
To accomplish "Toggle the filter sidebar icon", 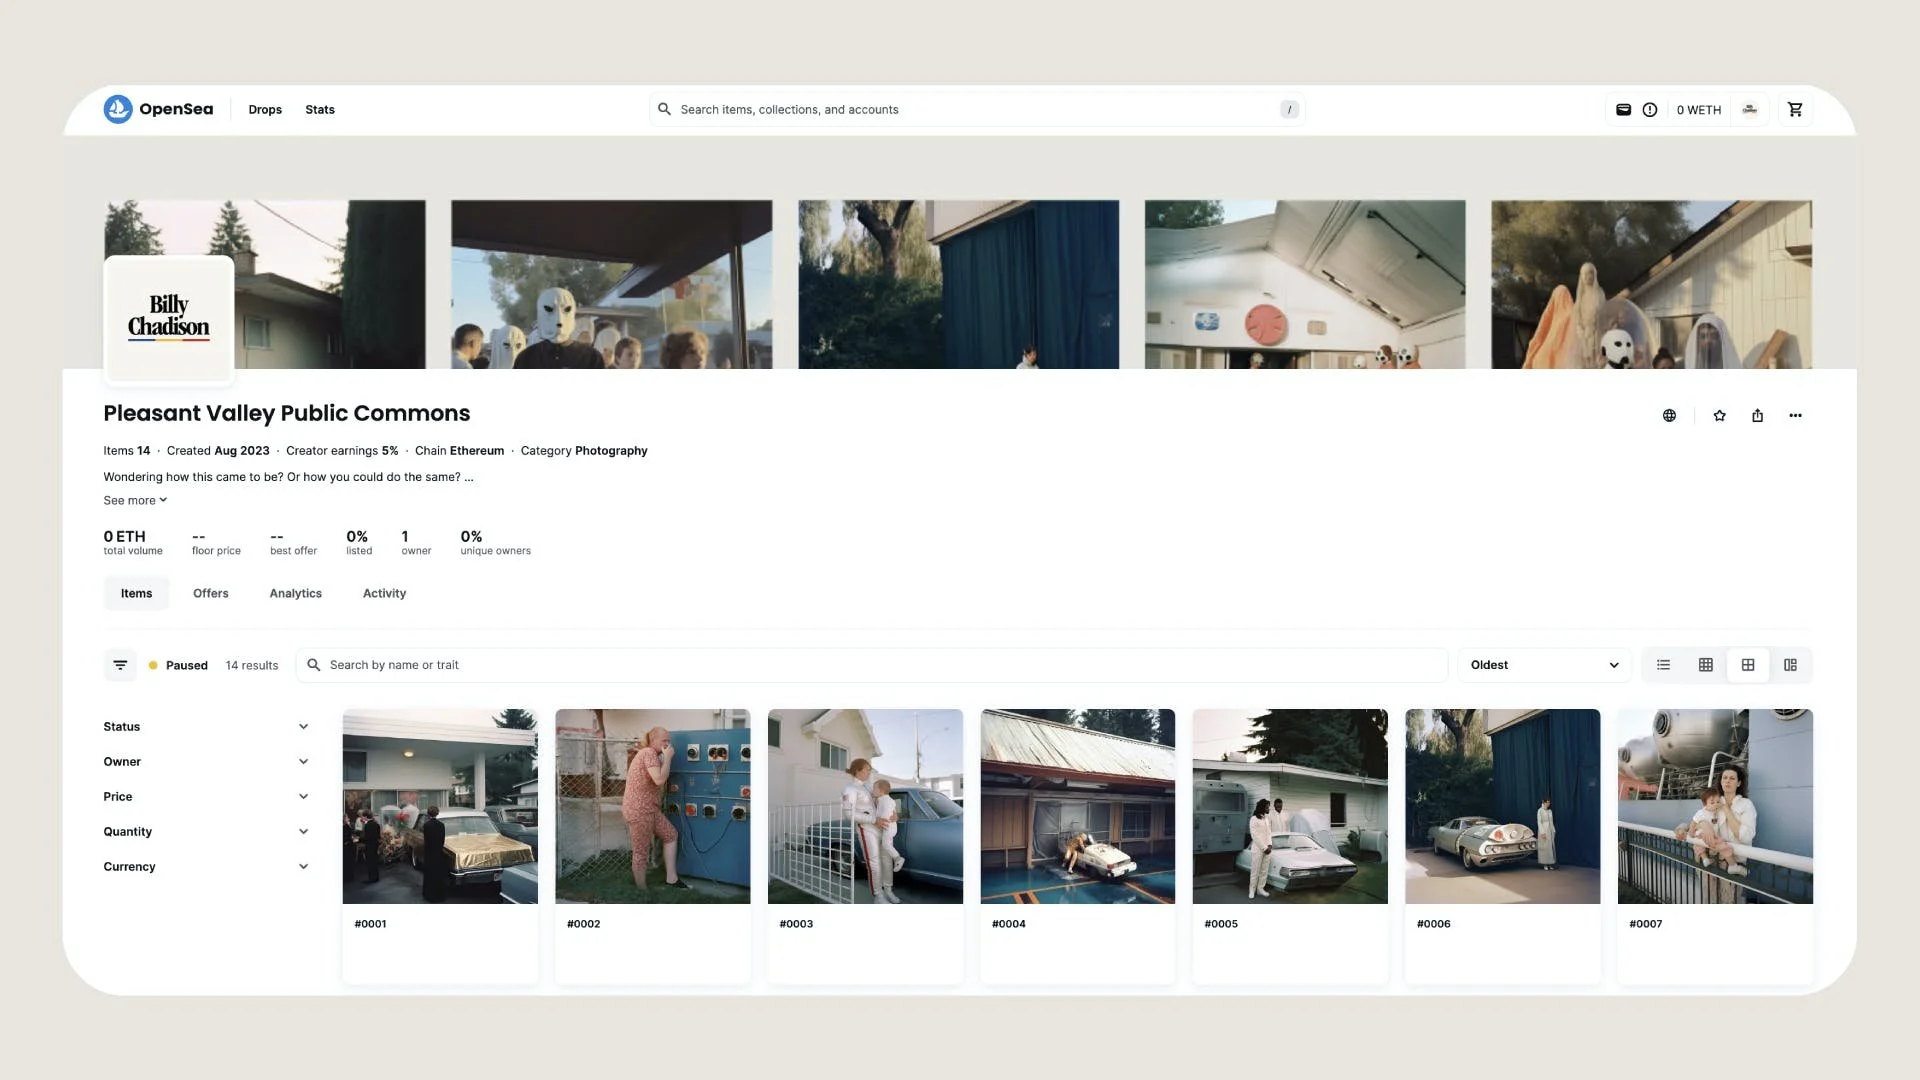I will (120, 665).
